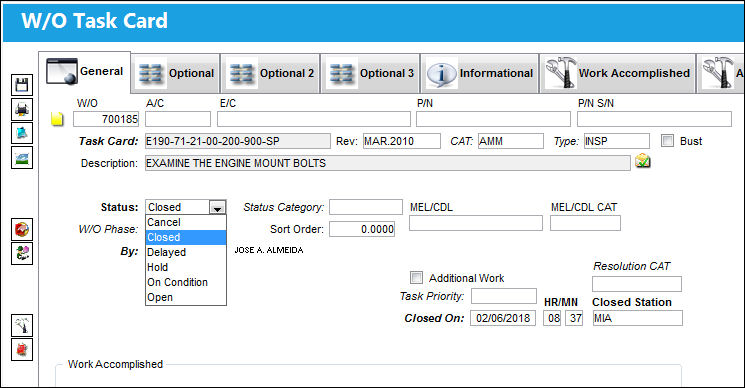The width and height of the screenshot is (745, 388).
Task: Click the MEL/CDL CAT input field
Action: click(x=585, y=223)
